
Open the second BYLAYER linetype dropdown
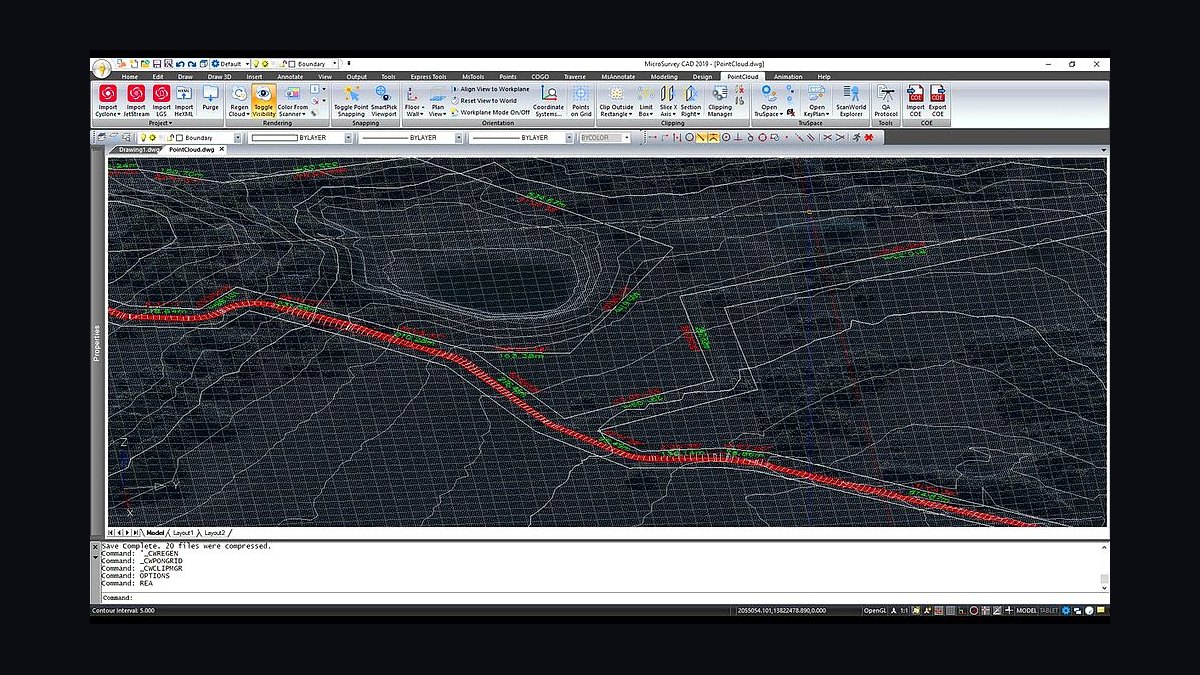coord(458,137)
